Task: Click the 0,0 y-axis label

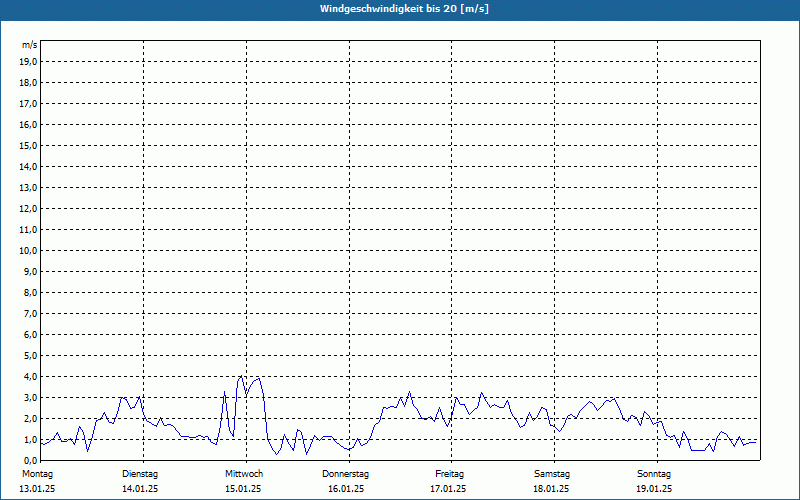Action: [x=30, y=460]
